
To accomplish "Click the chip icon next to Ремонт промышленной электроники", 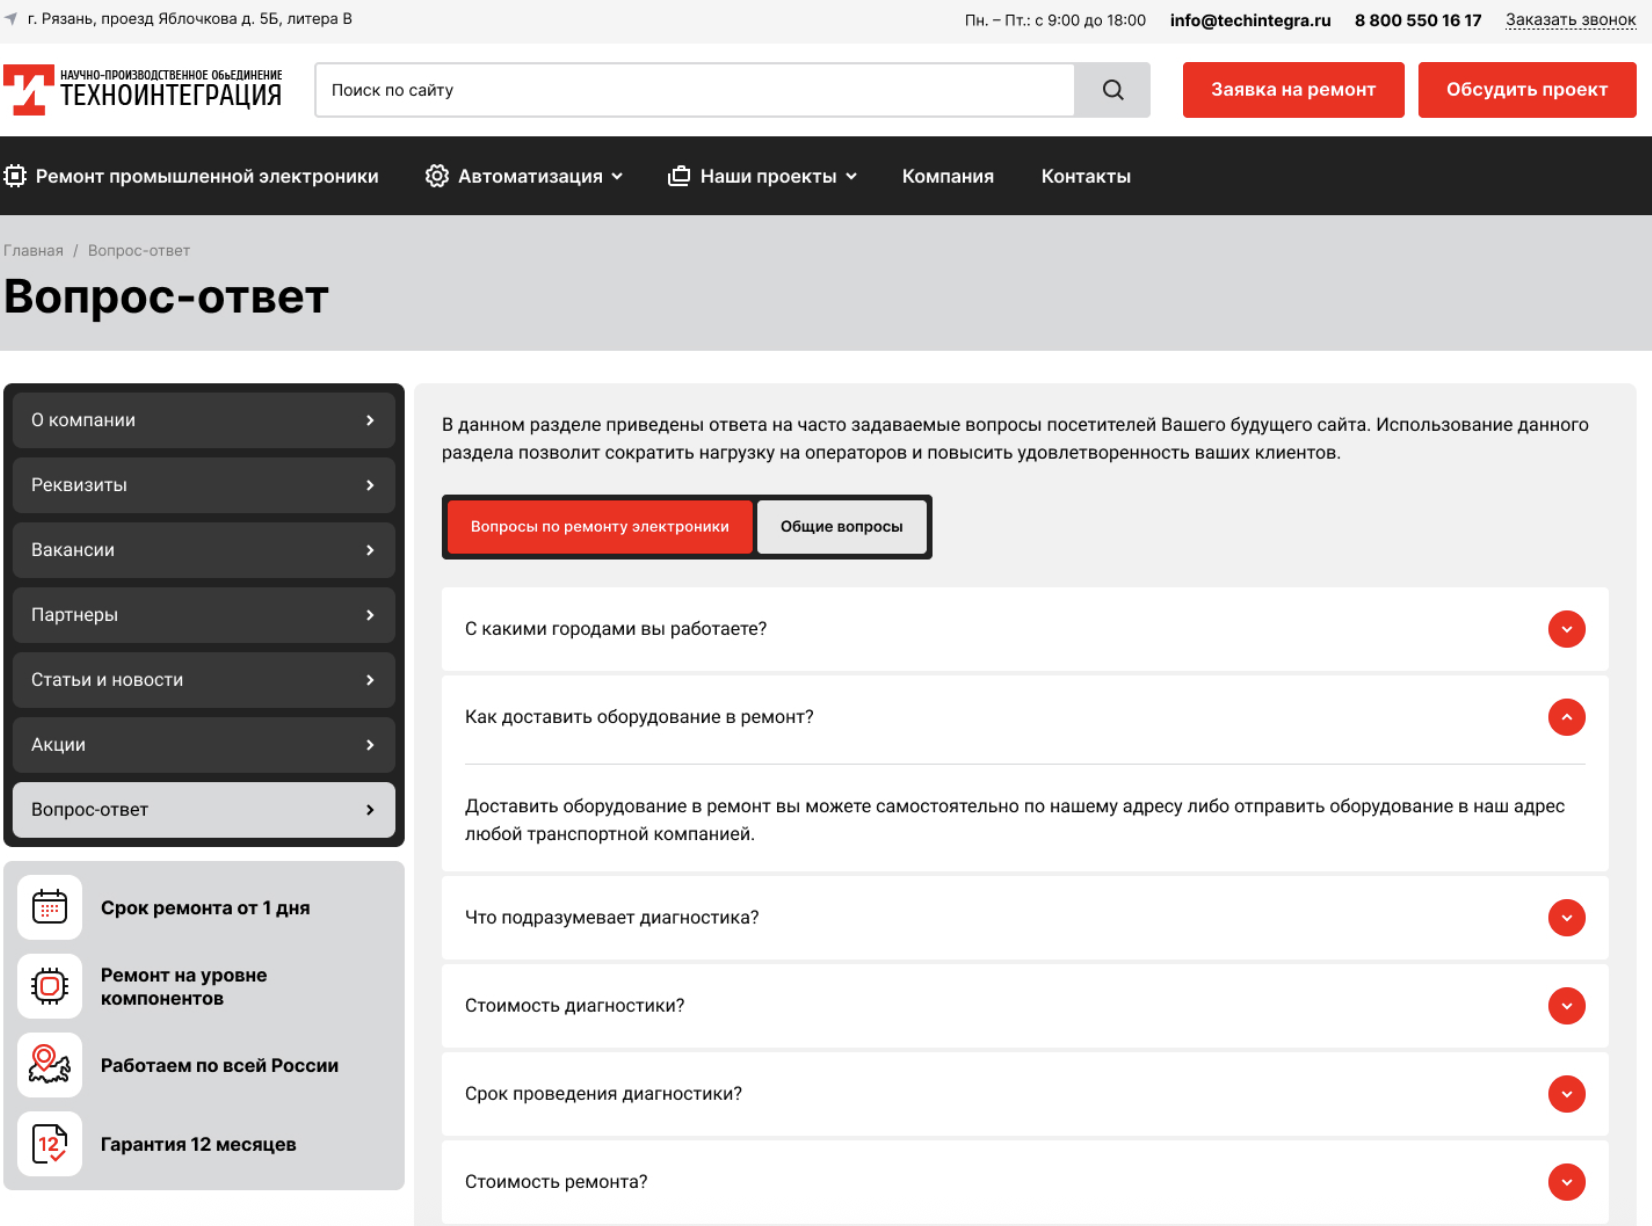I will pyautogui.click(x=15, y=176).
